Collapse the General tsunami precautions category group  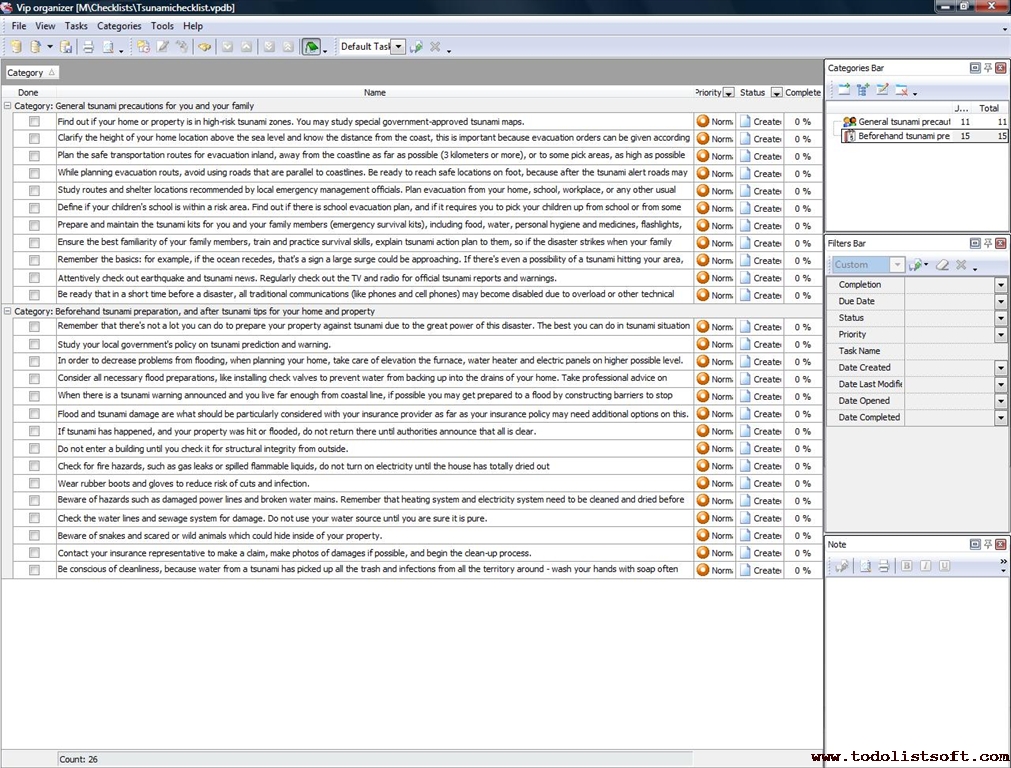pos(8,106)
